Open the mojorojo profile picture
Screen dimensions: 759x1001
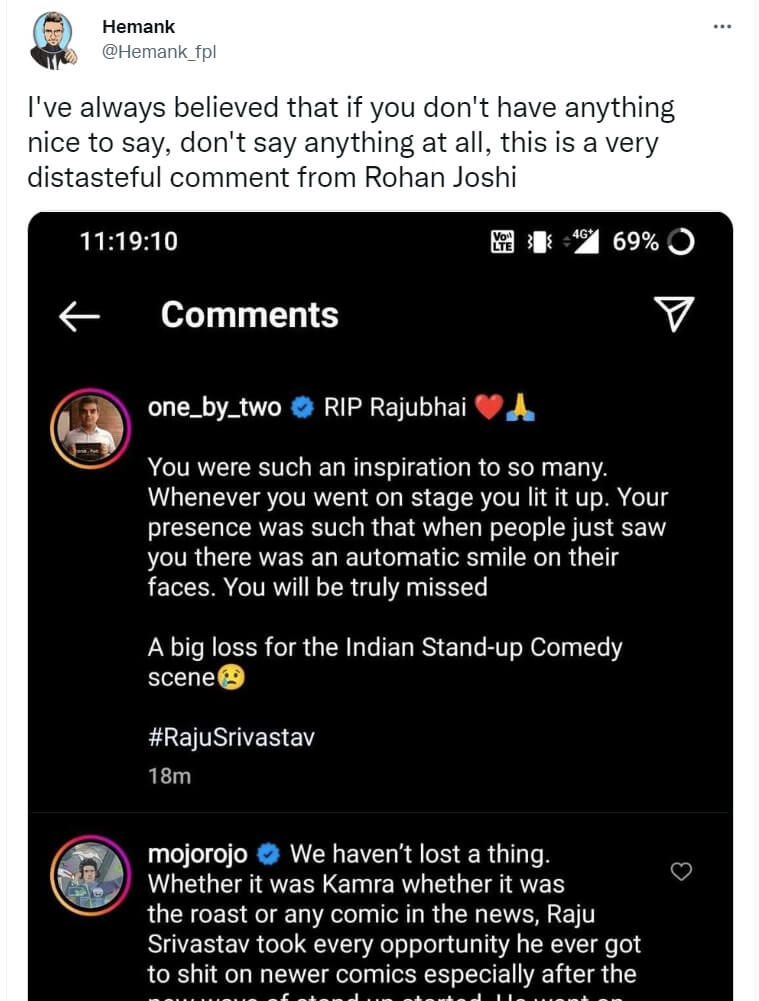pyautogui.click(x=91, y=875)
